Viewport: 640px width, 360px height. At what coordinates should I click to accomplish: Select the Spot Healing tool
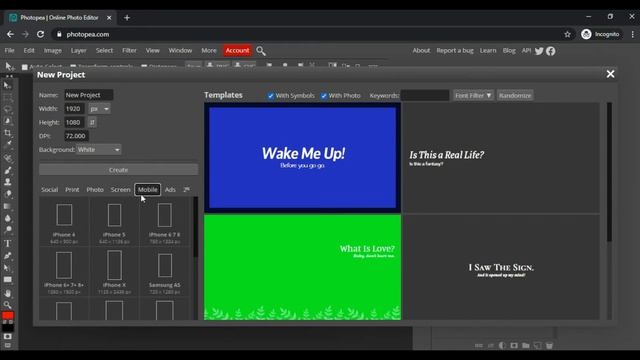click(x=7, y=158)
